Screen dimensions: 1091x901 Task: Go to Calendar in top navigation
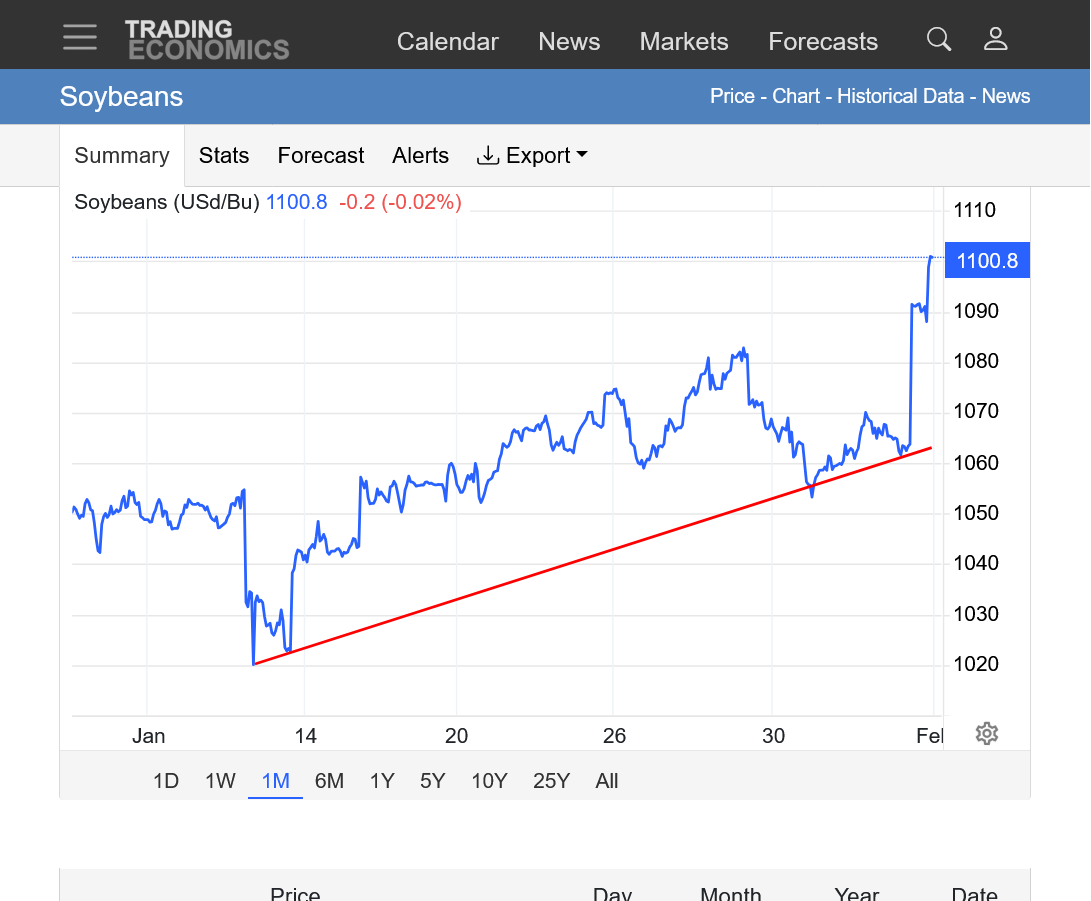[447, 42]
